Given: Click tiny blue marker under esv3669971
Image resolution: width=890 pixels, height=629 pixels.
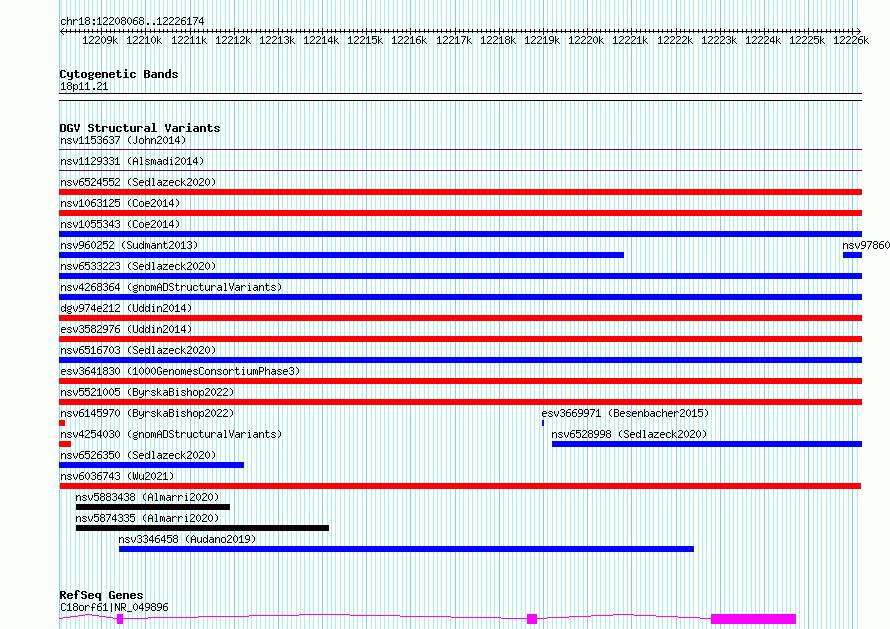Looking at the screenshot, I should tap(543, 423).
